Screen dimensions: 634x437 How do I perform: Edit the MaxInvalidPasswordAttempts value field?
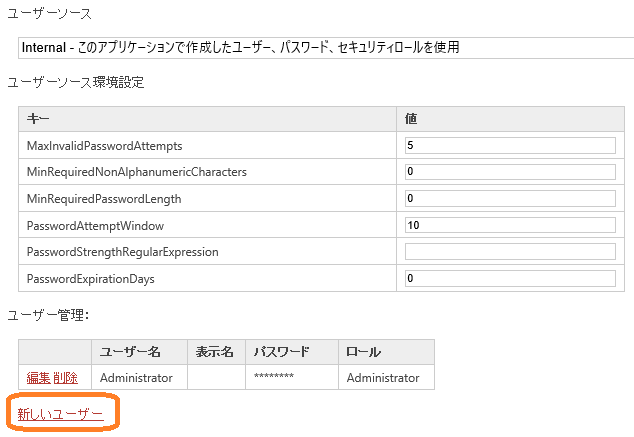pyautogui.click(x=510, y=146)
